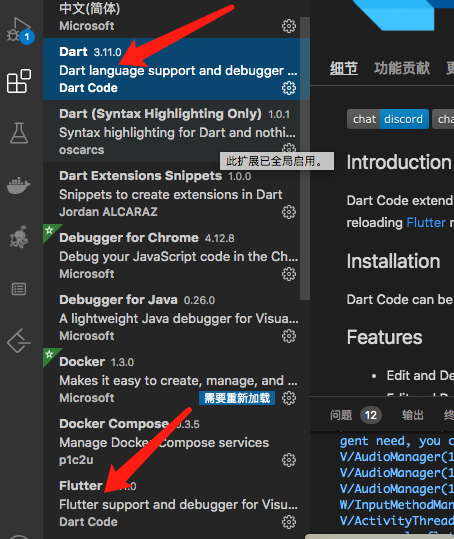Open the Test flask icon
Image resolution: width=454 pixels, height=539 pixels.
click(19, 133)
